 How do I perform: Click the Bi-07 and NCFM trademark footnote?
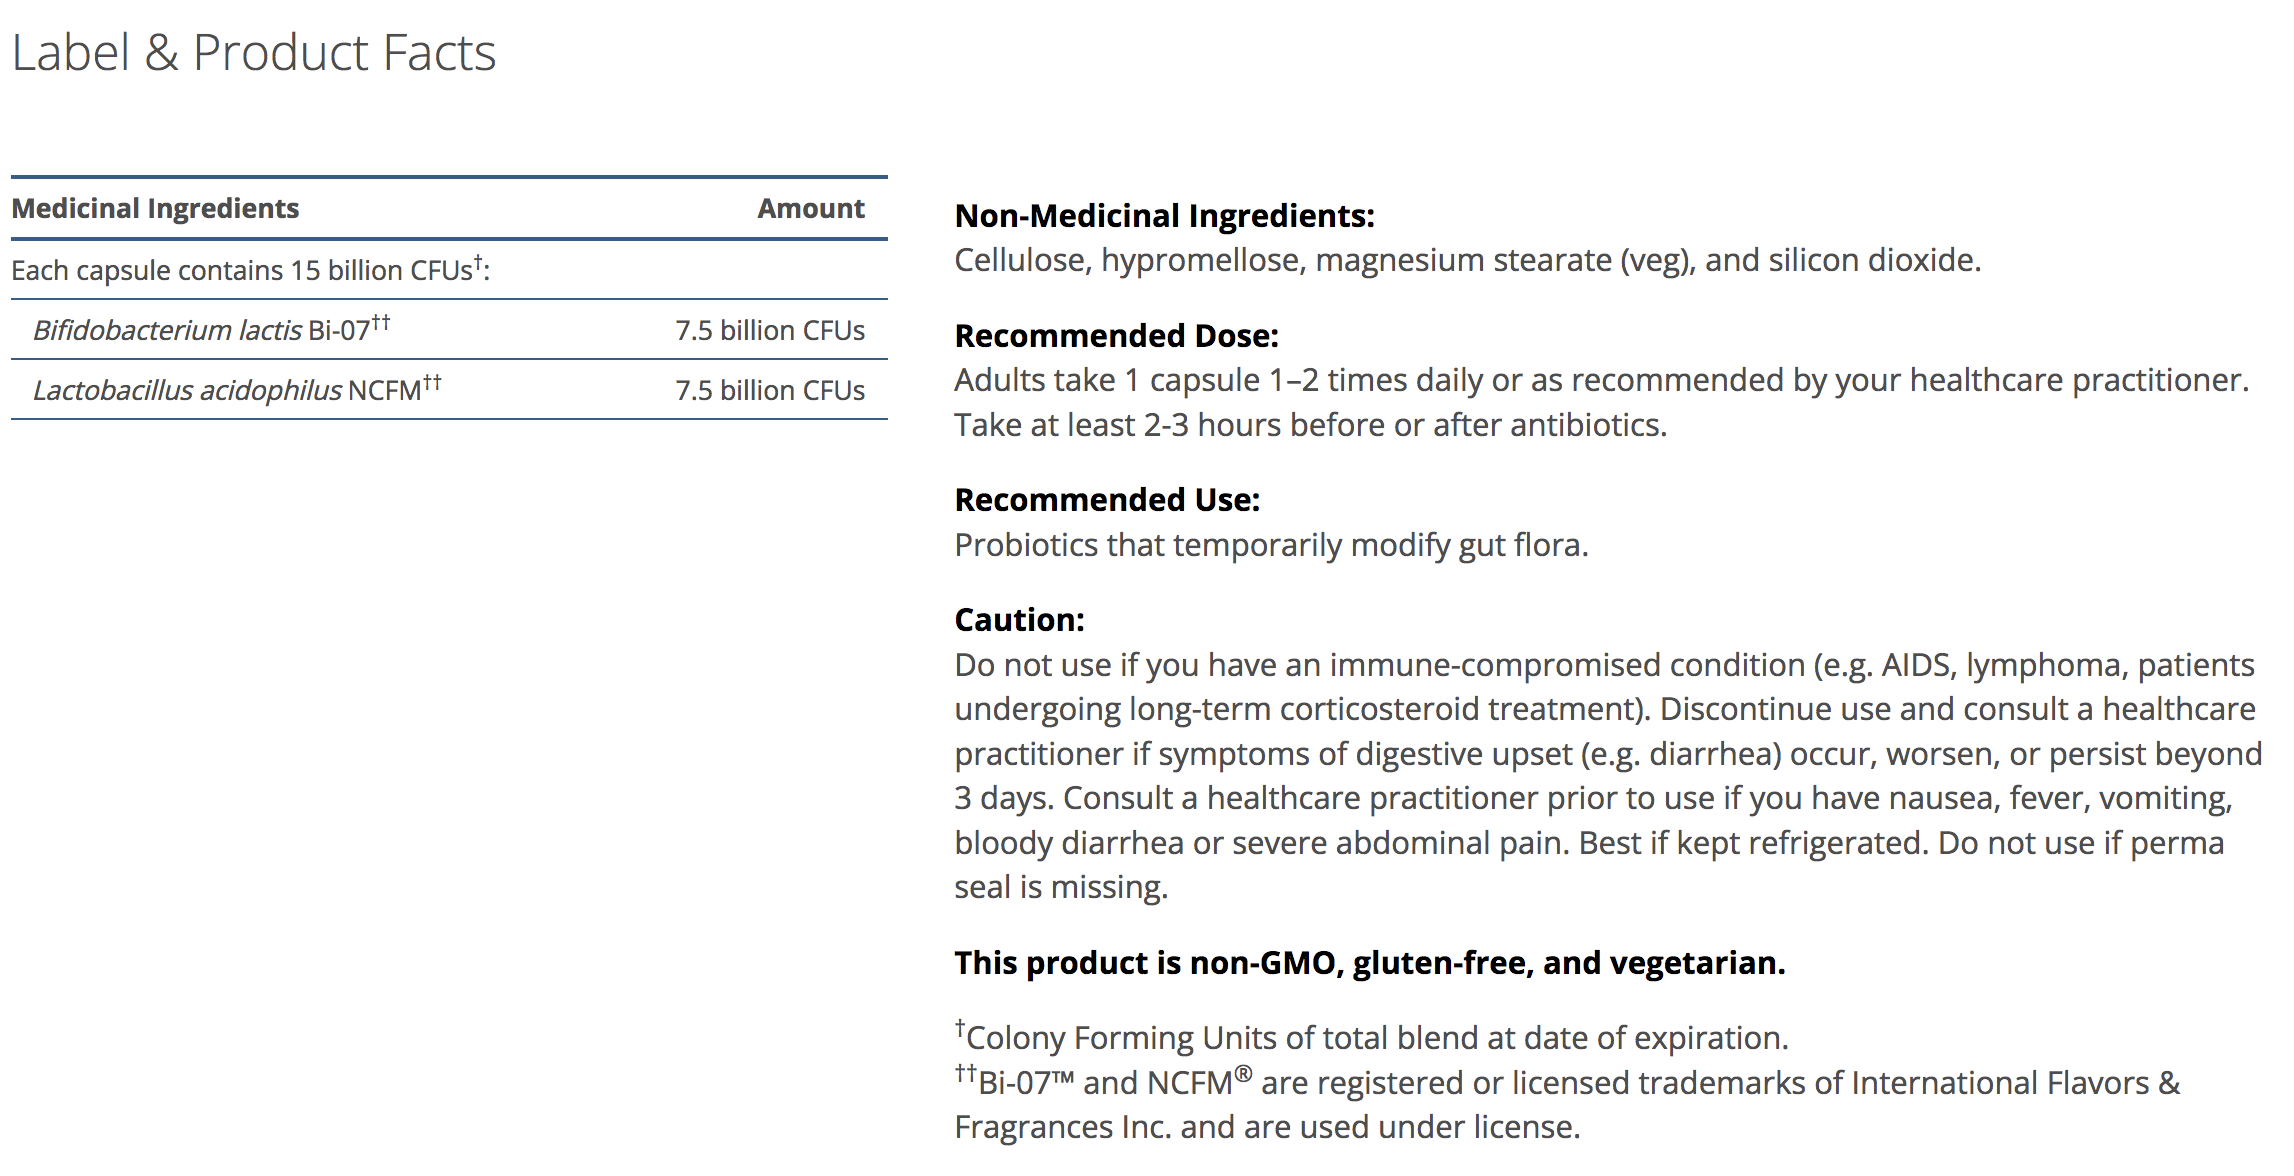pyautogui.click(x=1566, y=1083)
